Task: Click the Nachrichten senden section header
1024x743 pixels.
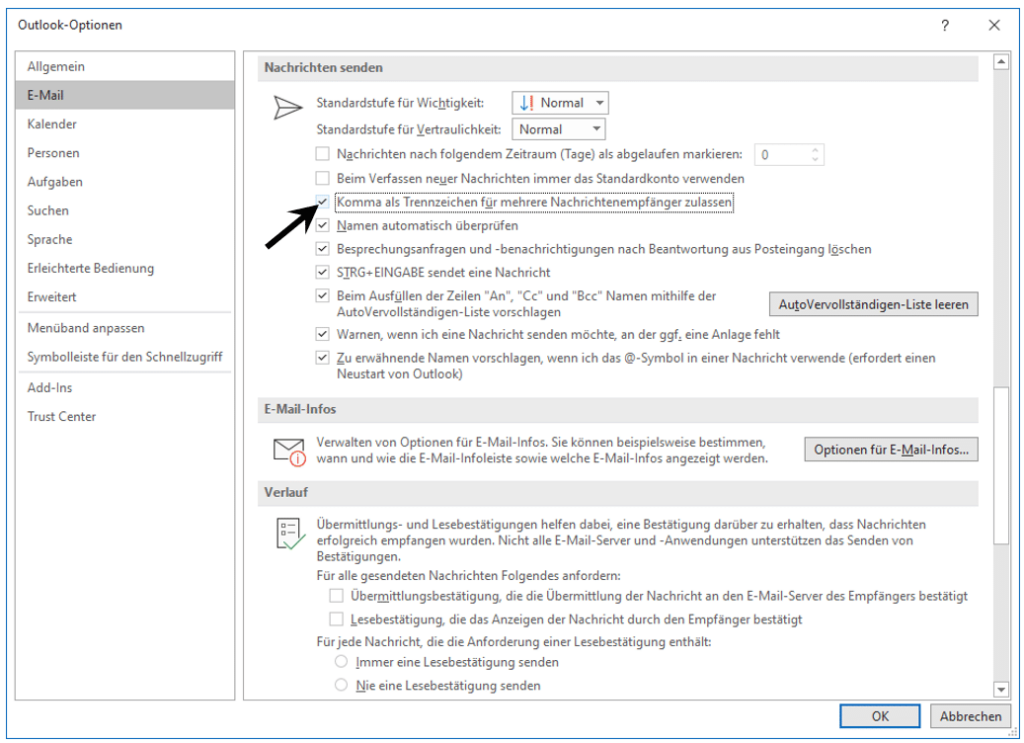Action: coord(618,68)
